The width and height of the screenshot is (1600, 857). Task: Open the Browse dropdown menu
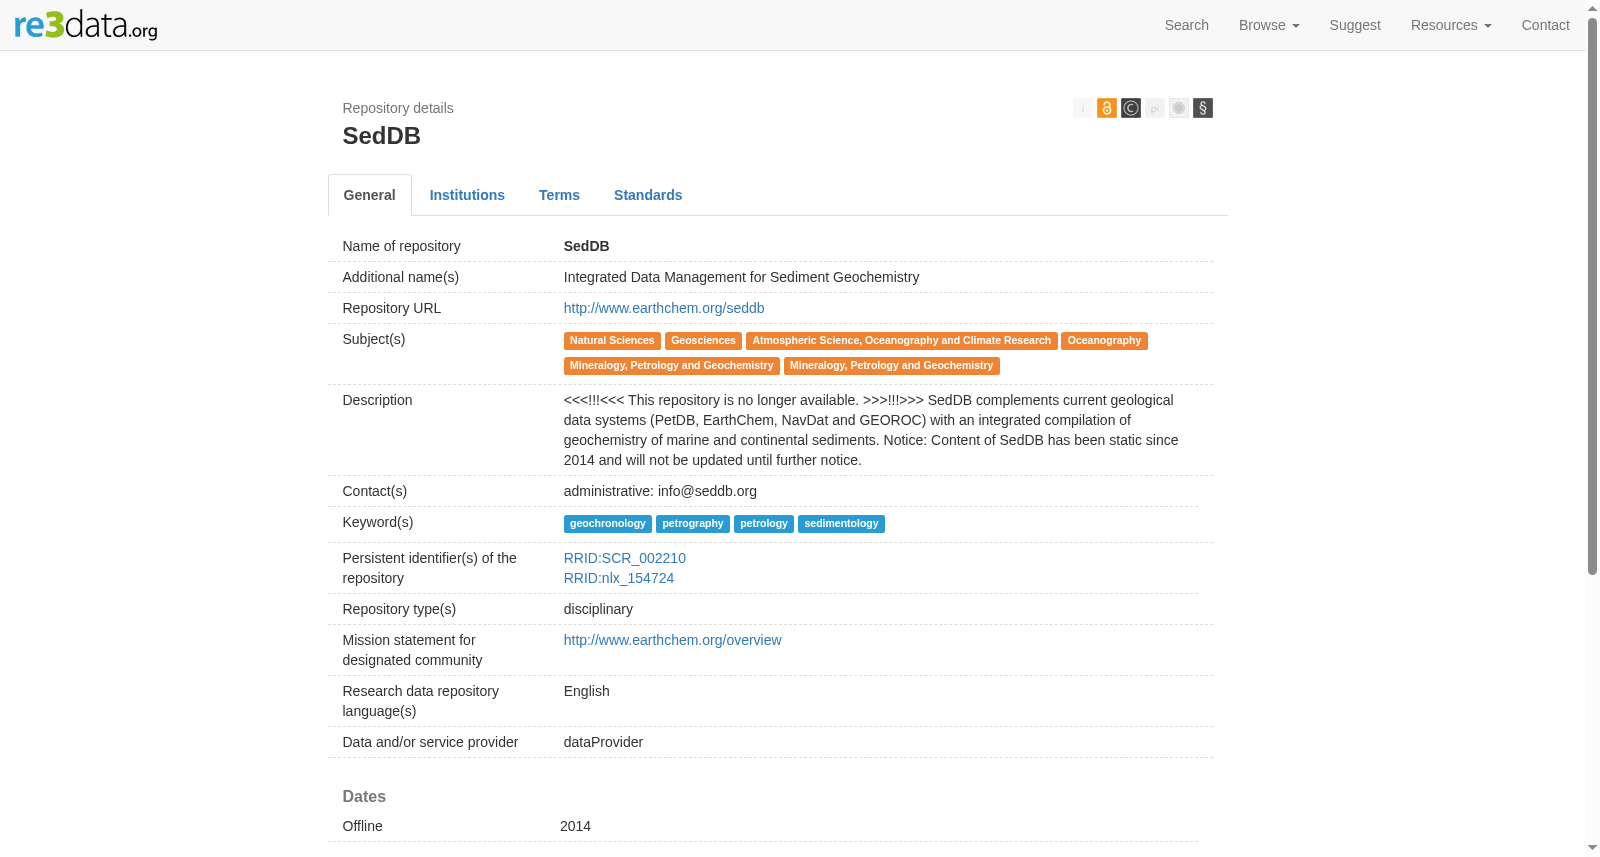pos(1269,25)
